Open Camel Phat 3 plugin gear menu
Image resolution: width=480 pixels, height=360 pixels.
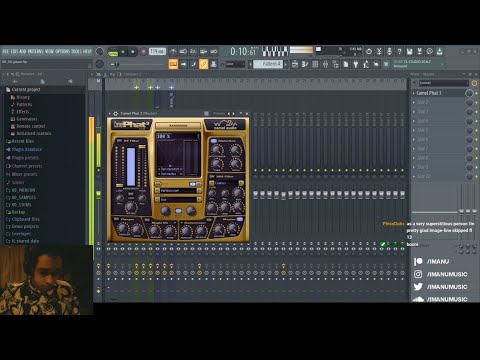(116, 113)
